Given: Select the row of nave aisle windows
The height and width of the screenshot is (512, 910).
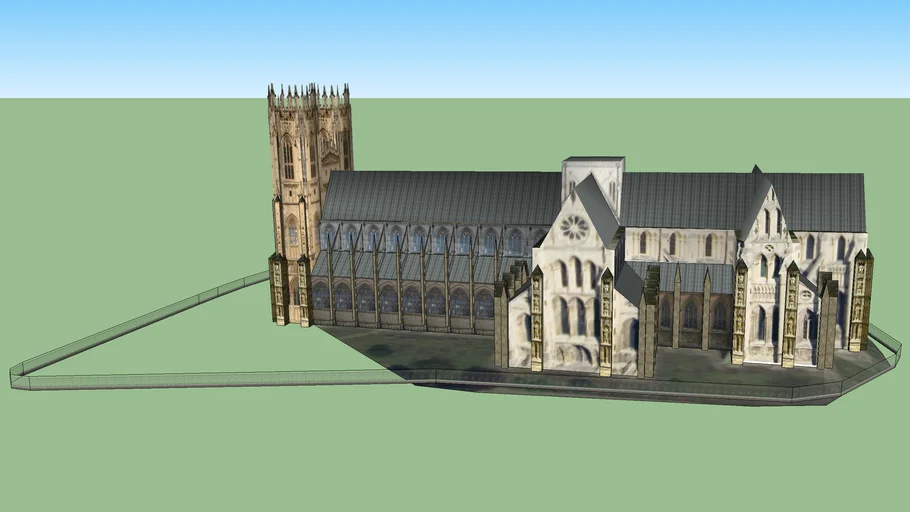Looking at the screenshot, I should pyautogui.click(x=400, y=298).
